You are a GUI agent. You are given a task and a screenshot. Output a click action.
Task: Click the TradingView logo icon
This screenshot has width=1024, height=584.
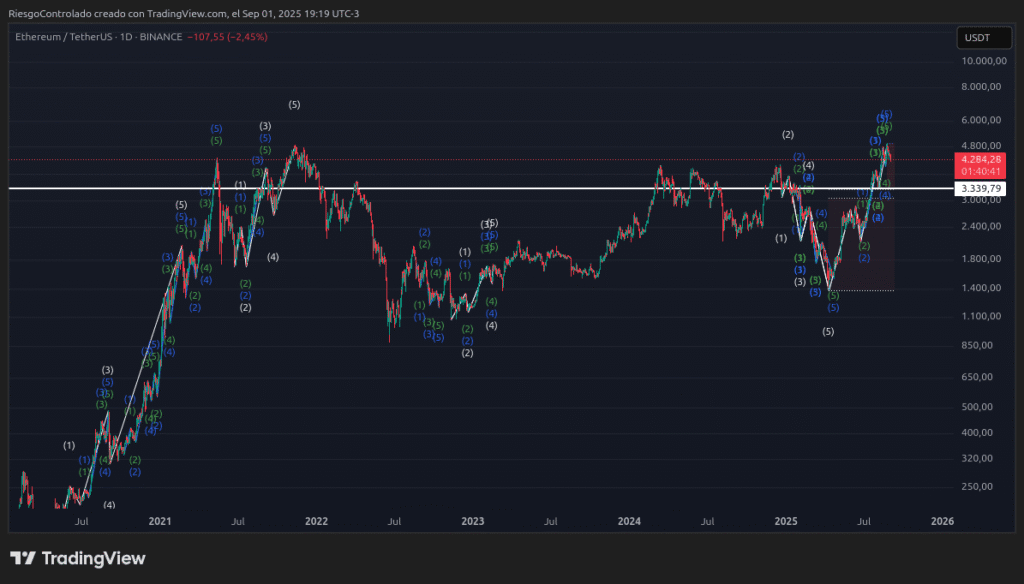pyautogui.click(x=24, y=558)
